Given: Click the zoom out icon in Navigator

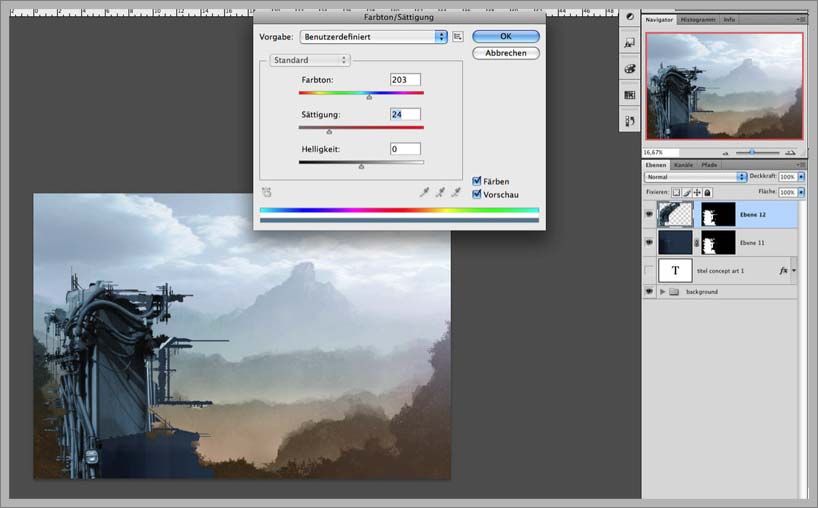Looking at the screenshot, I should pos(725,153).
